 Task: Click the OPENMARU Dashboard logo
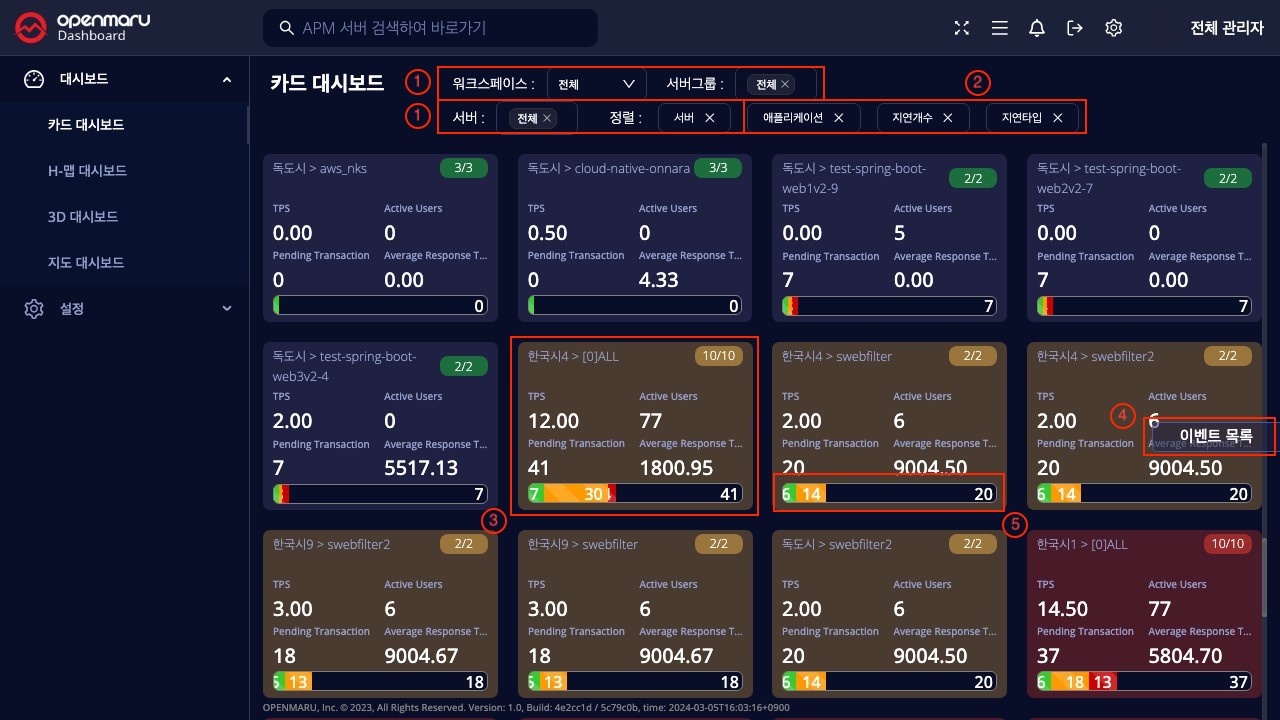(83, 28)
